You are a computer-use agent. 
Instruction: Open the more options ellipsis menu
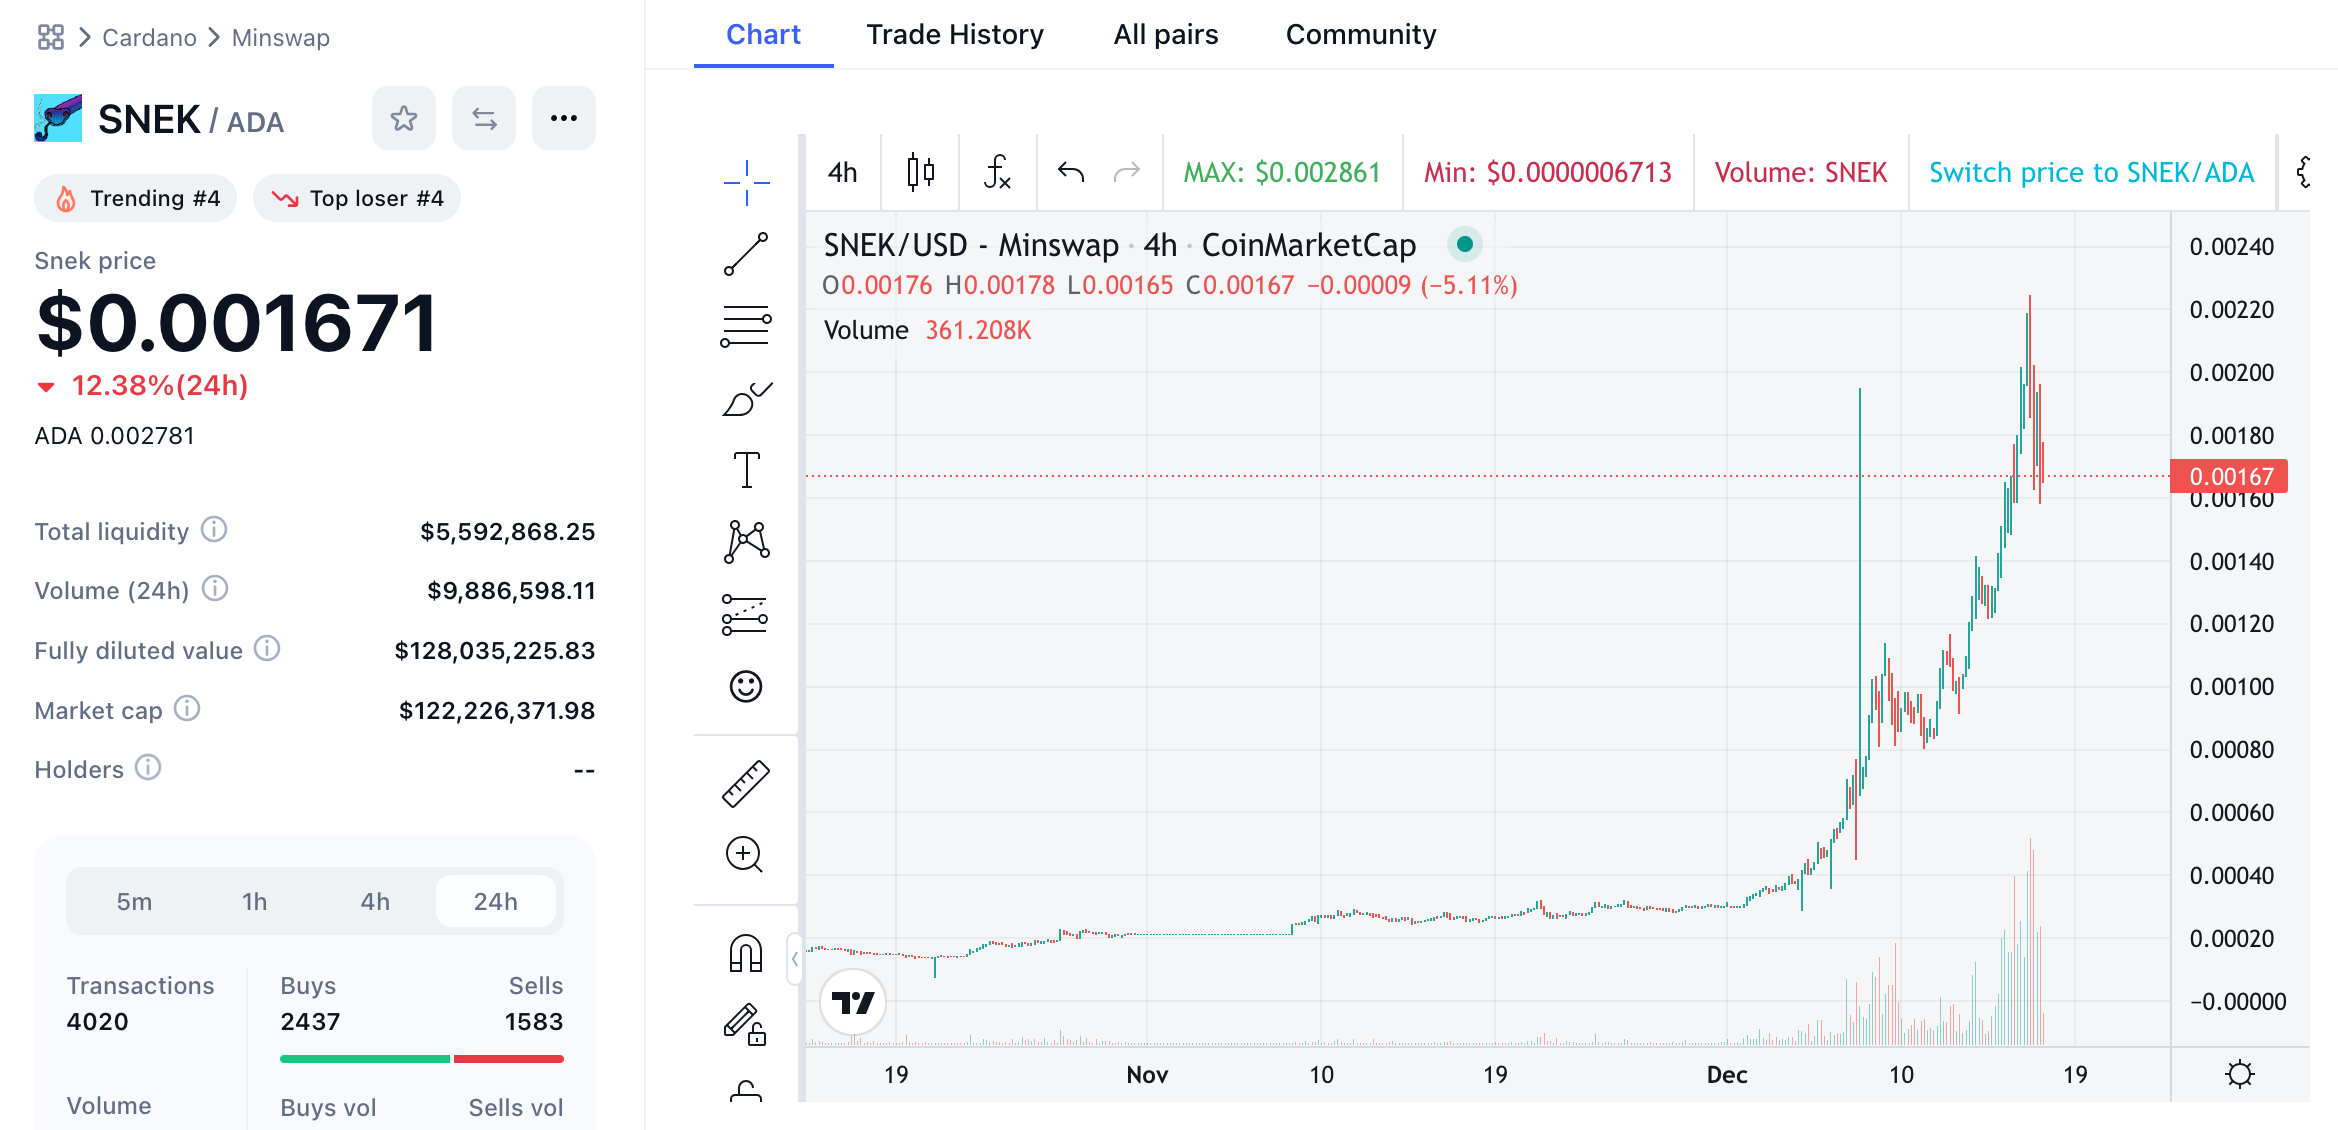(x=564, y=118)
